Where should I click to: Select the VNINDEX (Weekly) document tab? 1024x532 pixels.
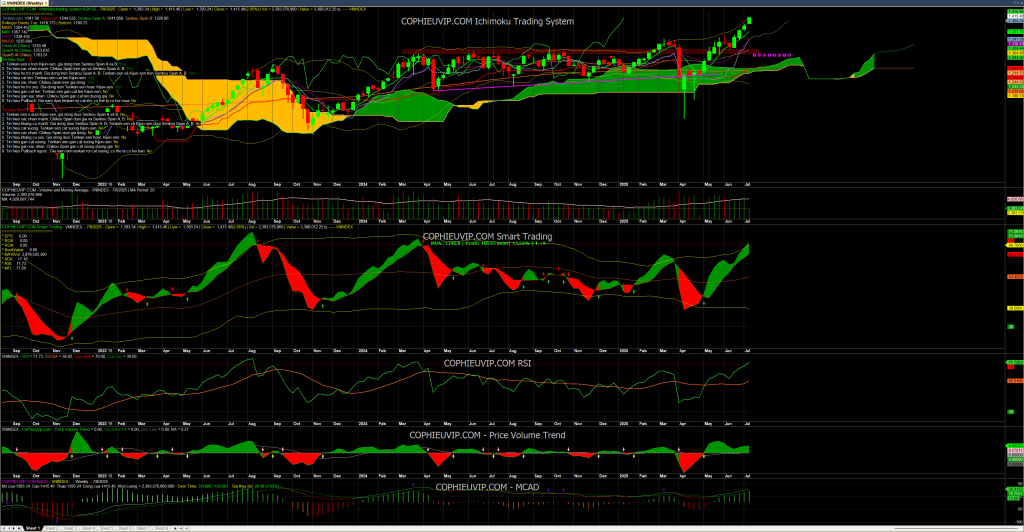[23, 3]
